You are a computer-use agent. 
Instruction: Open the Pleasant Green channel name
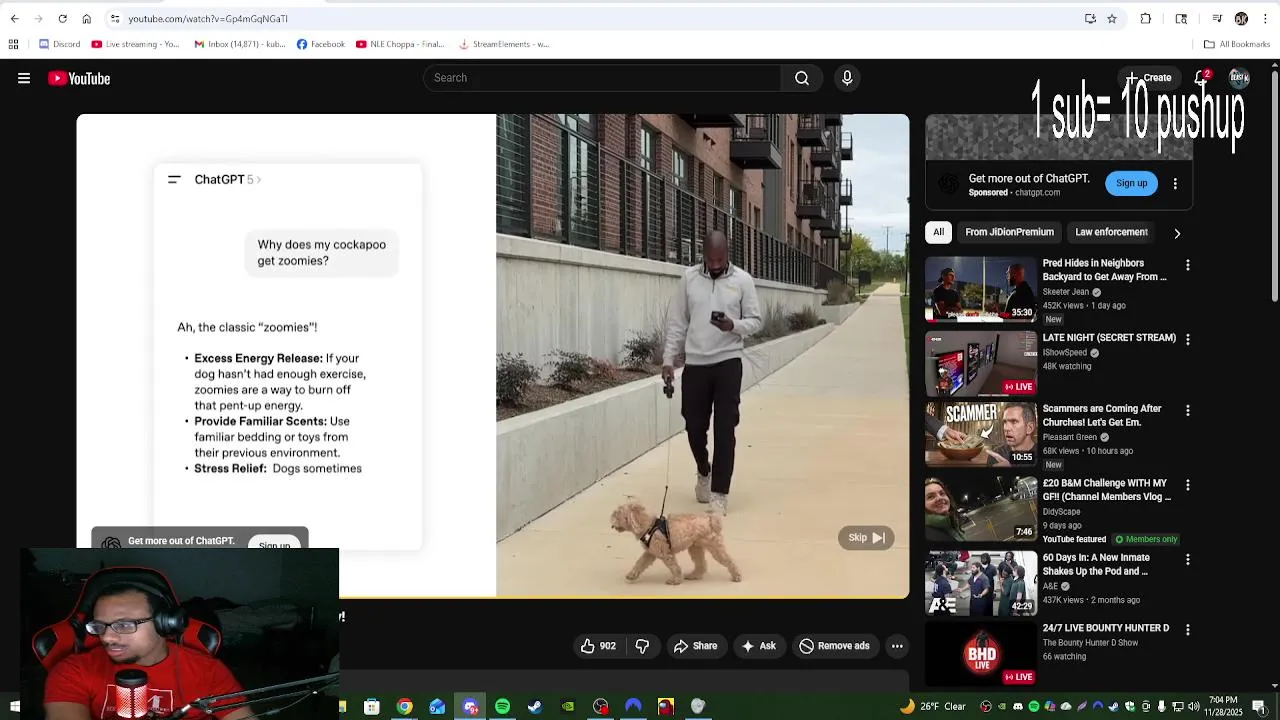coord(1070,437)
